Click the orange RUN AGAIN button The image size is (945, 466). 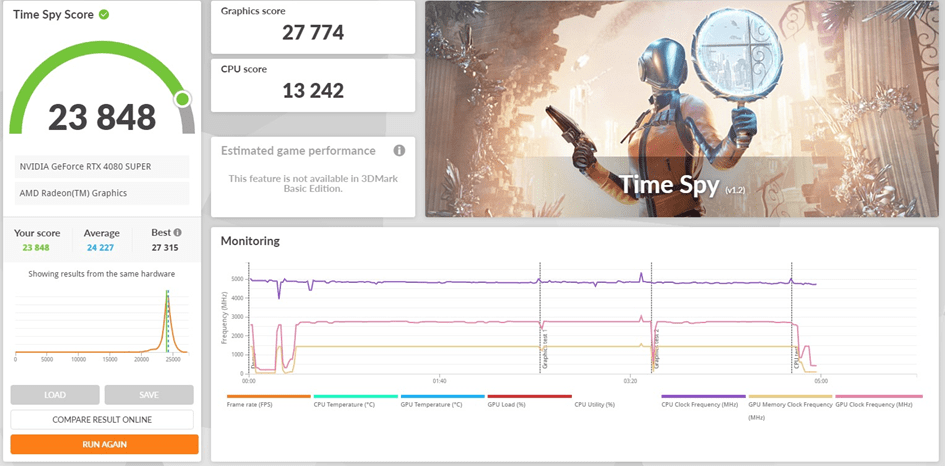tap(104, 444)
